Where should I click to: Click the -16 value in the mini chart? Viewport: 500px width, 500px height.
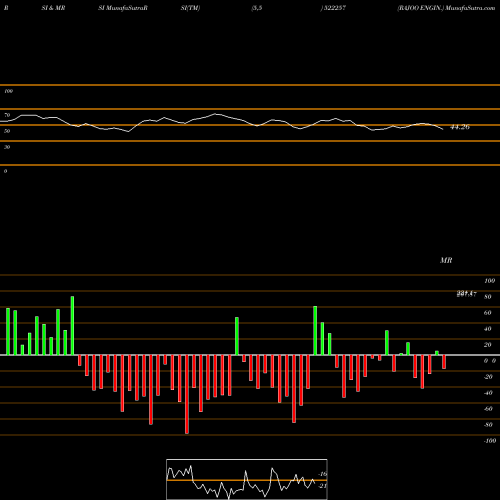click(322, 474)
